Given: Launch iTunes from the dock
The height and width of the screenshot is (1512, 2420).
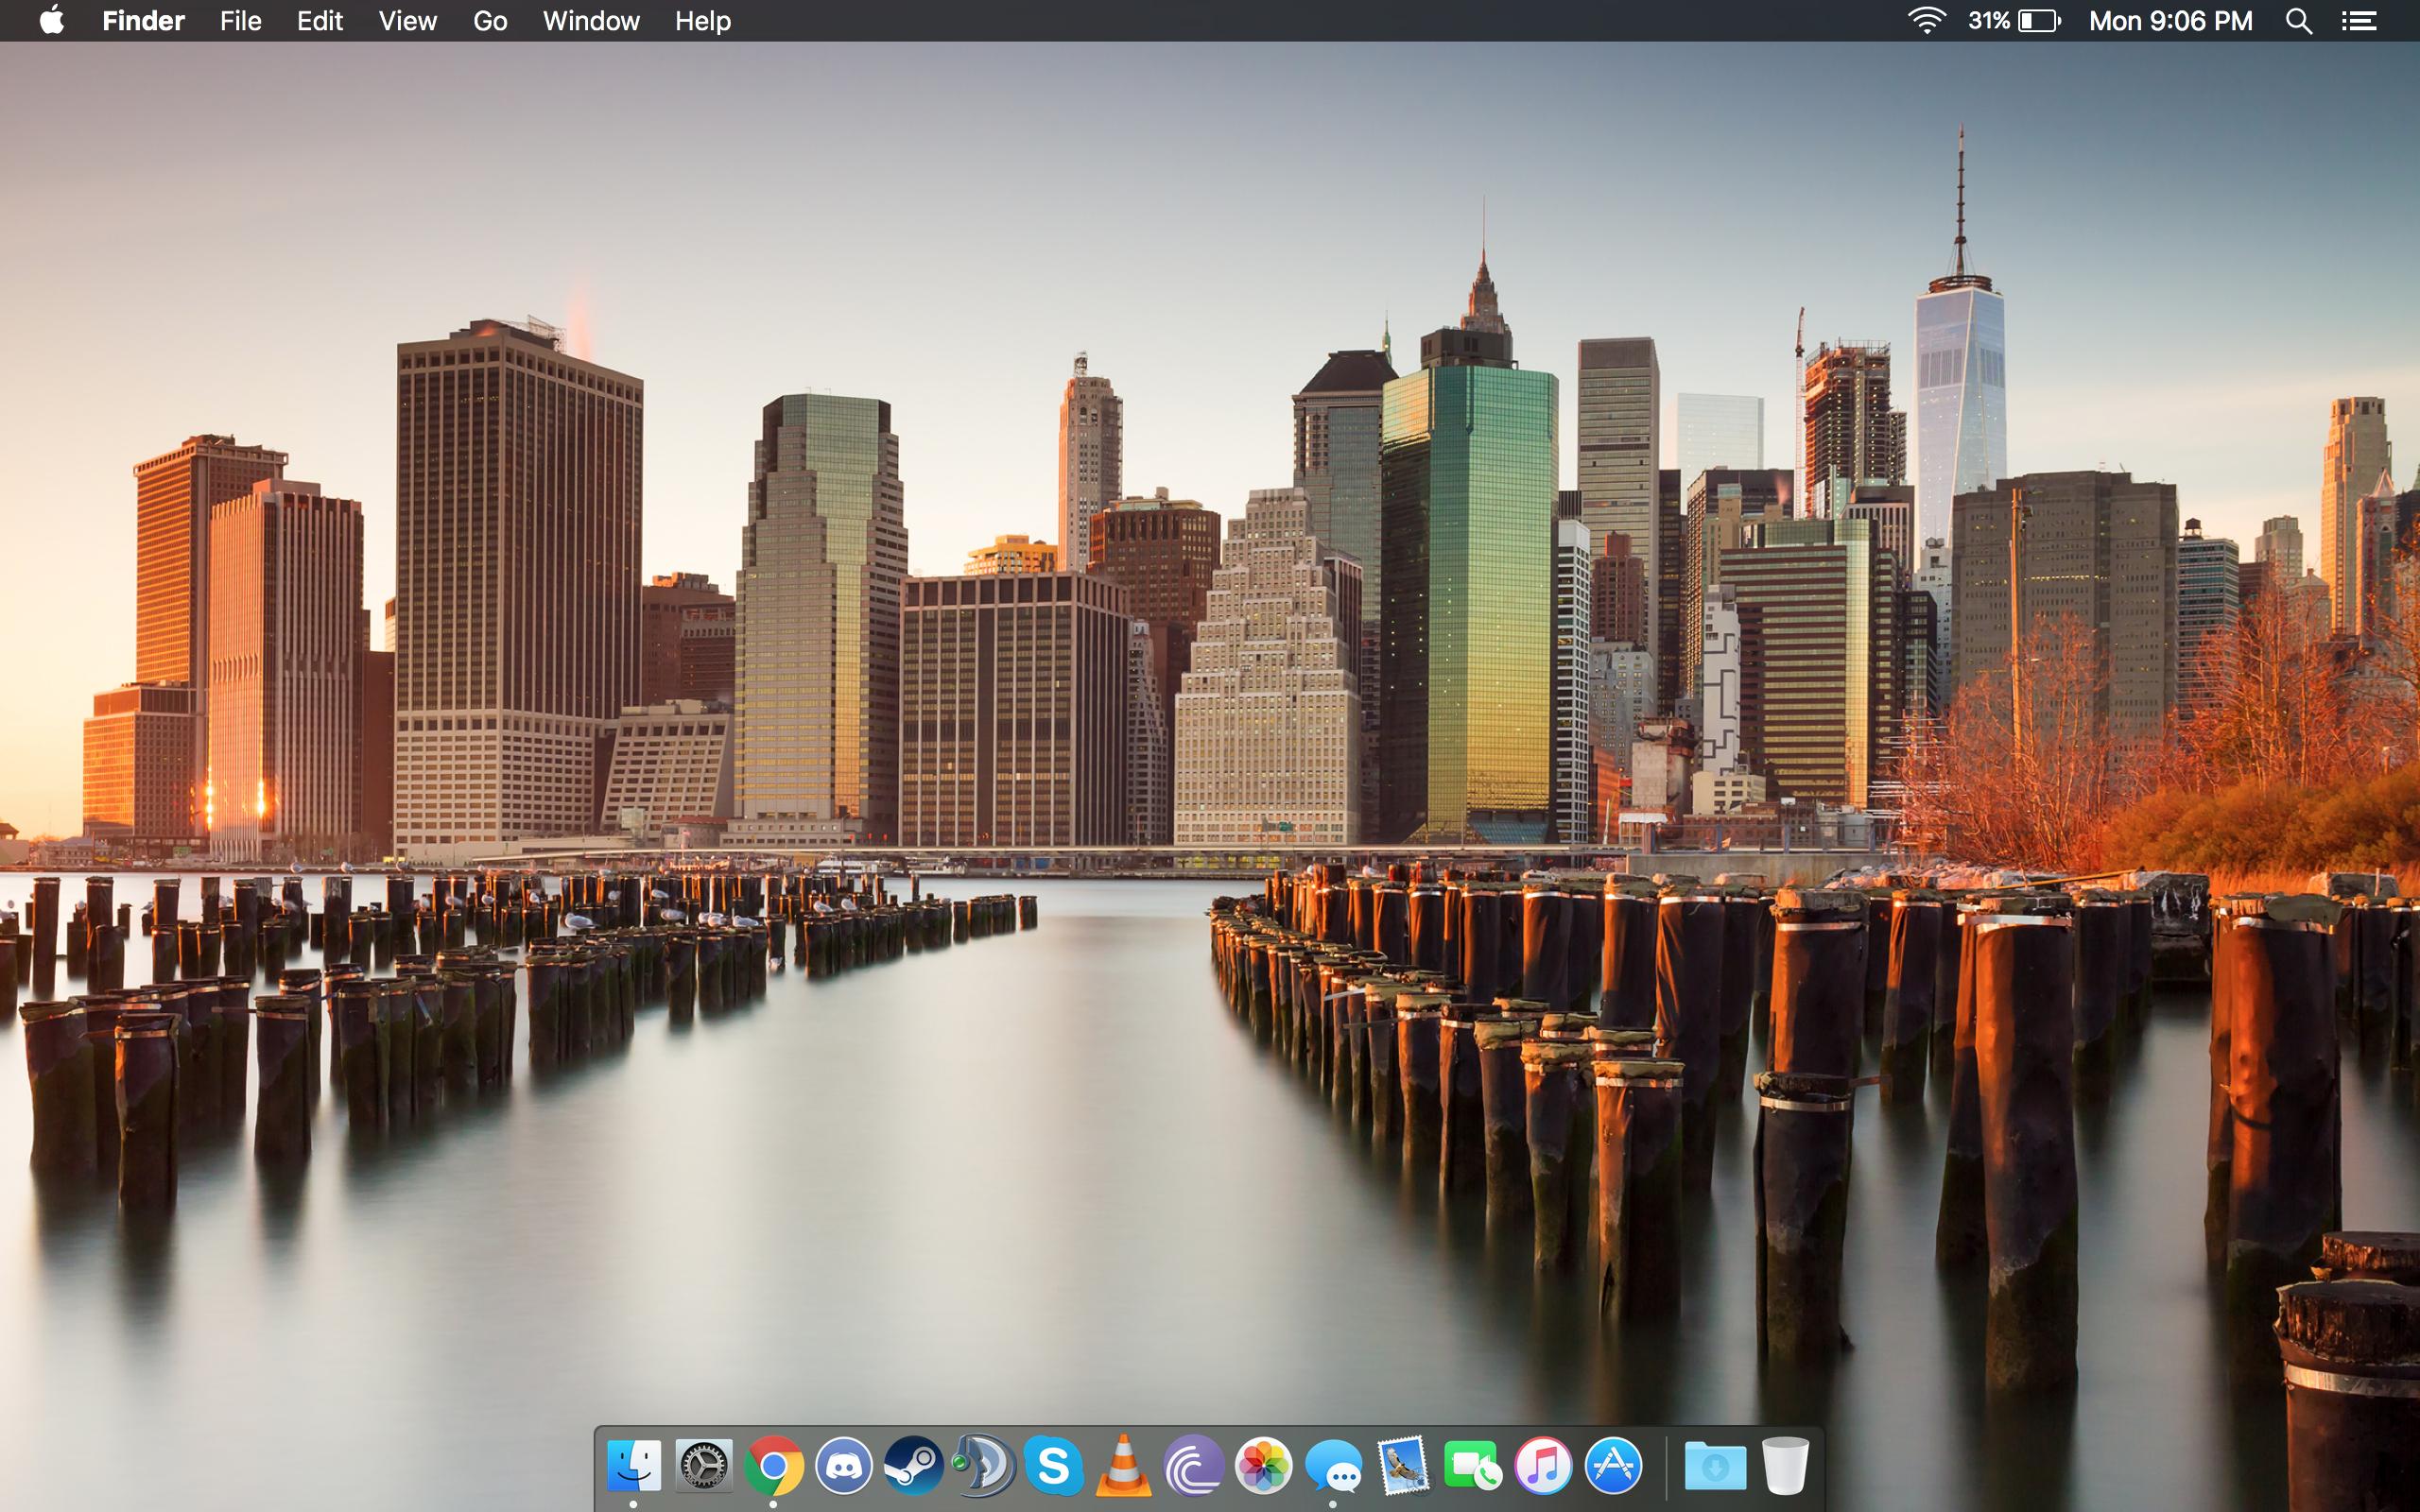Looking at the screenshot, I should [x=1543, y=1466].
